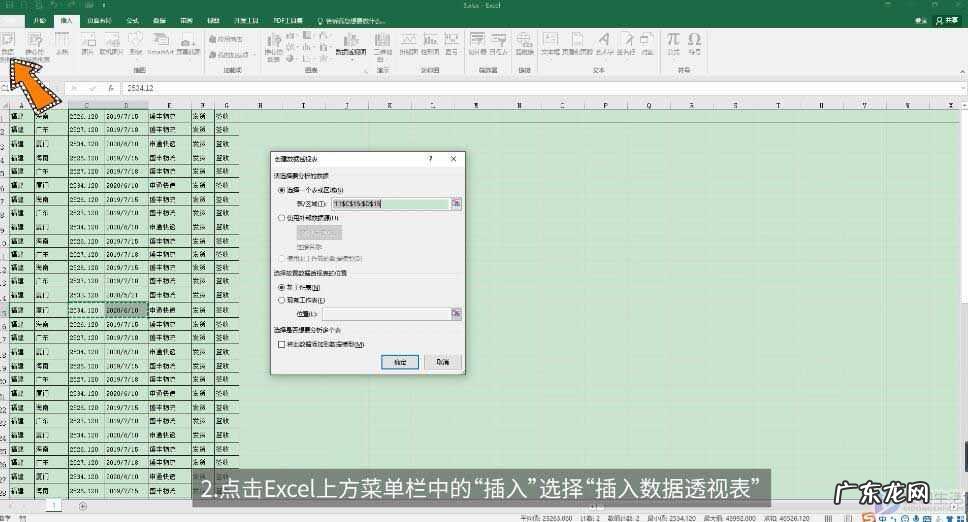The image size is (968, 522).
Task: Click the Symbol omega icon
Action: pyautogui.click(x=695, y=44)
